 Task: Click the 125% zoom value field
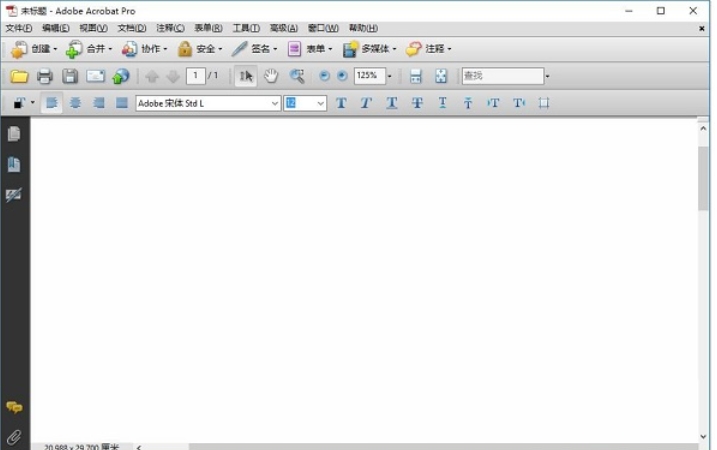(x=369, y=75)
